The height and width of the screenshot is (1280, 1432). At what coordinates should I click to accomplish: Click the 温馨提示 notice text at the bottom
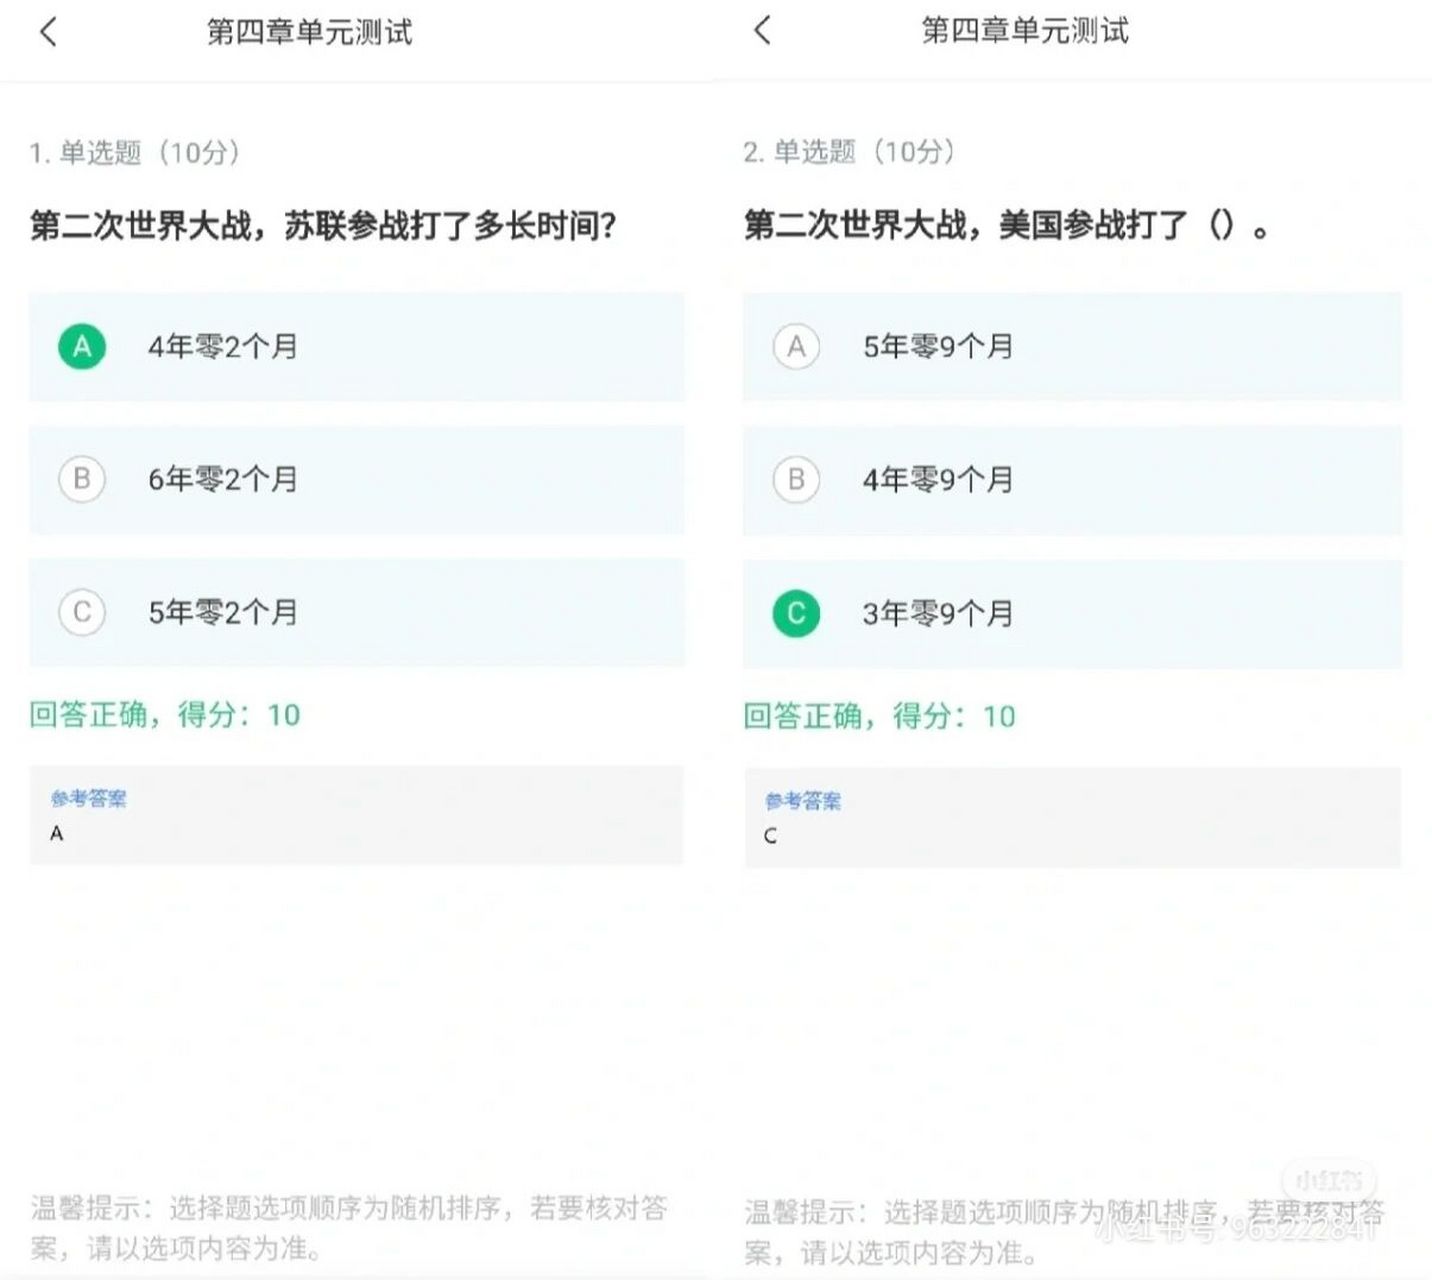pyautogui.click(x=350, y=1230)
